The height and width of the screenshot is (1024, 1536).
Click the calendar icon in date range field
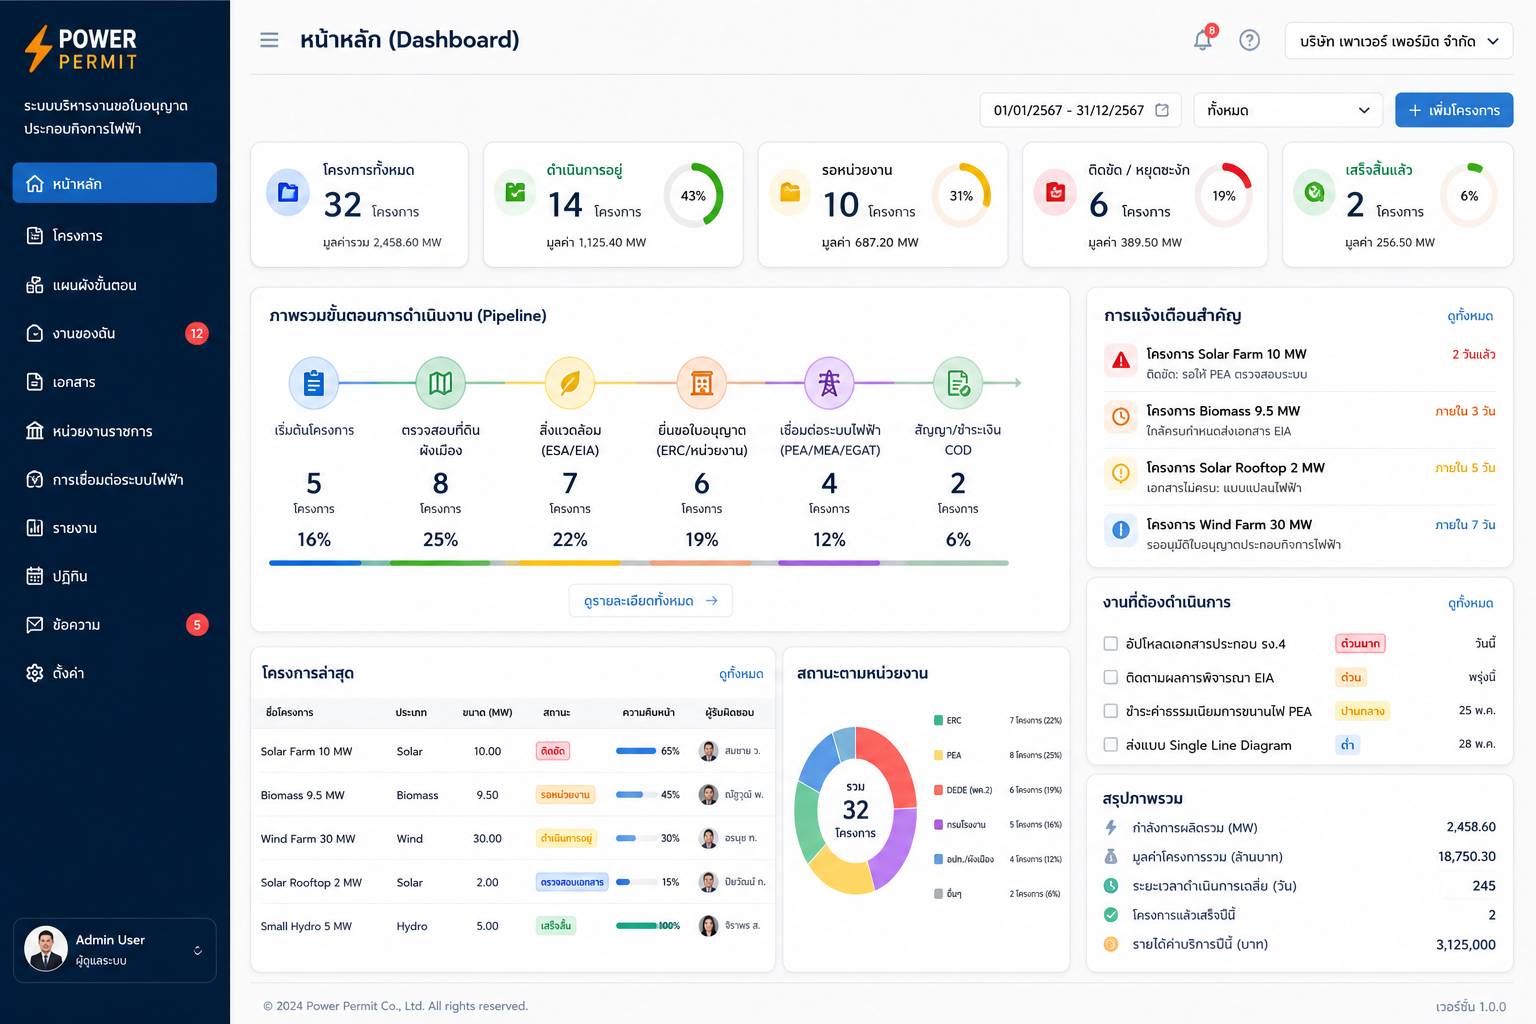[1162, 110]
